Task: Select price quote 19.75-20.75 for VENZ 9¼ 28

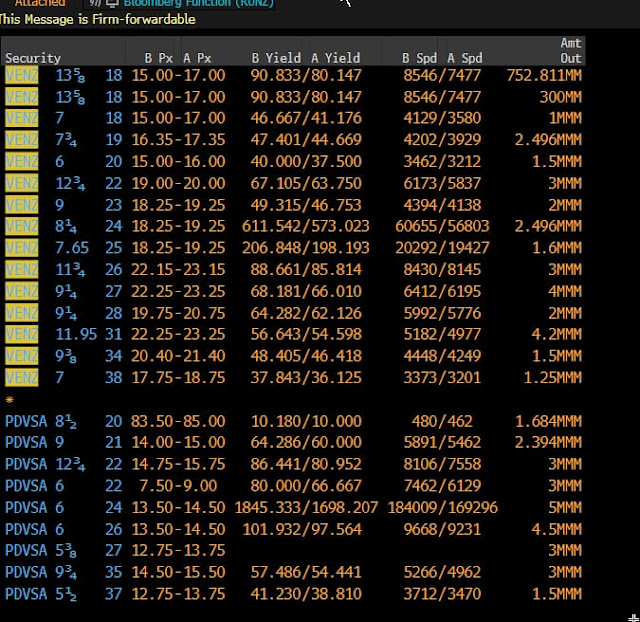Action: tap(178, 313)
